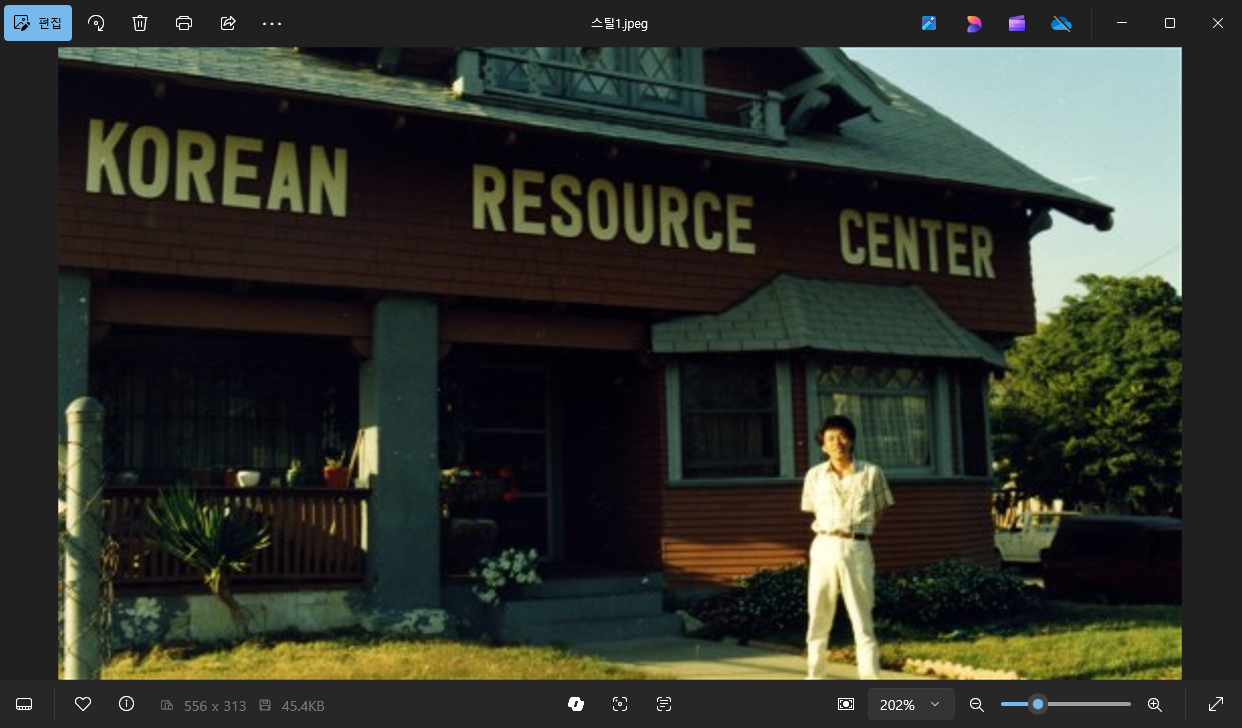Open the image in the Paint app icon

(929, 24)
